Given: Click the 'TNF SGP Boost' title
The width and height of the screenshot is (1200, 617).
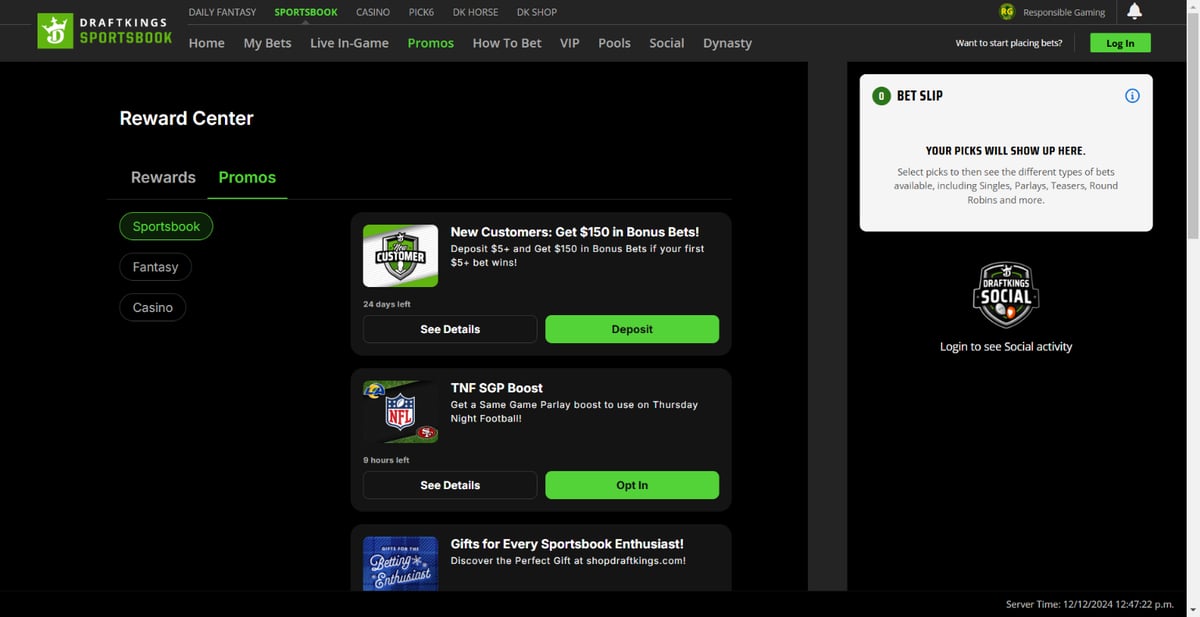Looking at the screenshot, I should (x=497, y=388).
